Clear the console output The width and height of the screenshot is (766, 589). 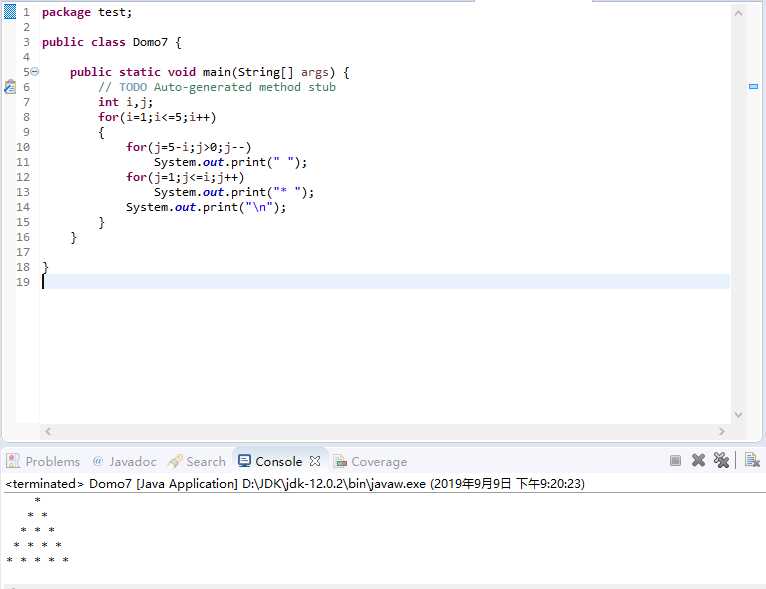(x=752, y=461)
